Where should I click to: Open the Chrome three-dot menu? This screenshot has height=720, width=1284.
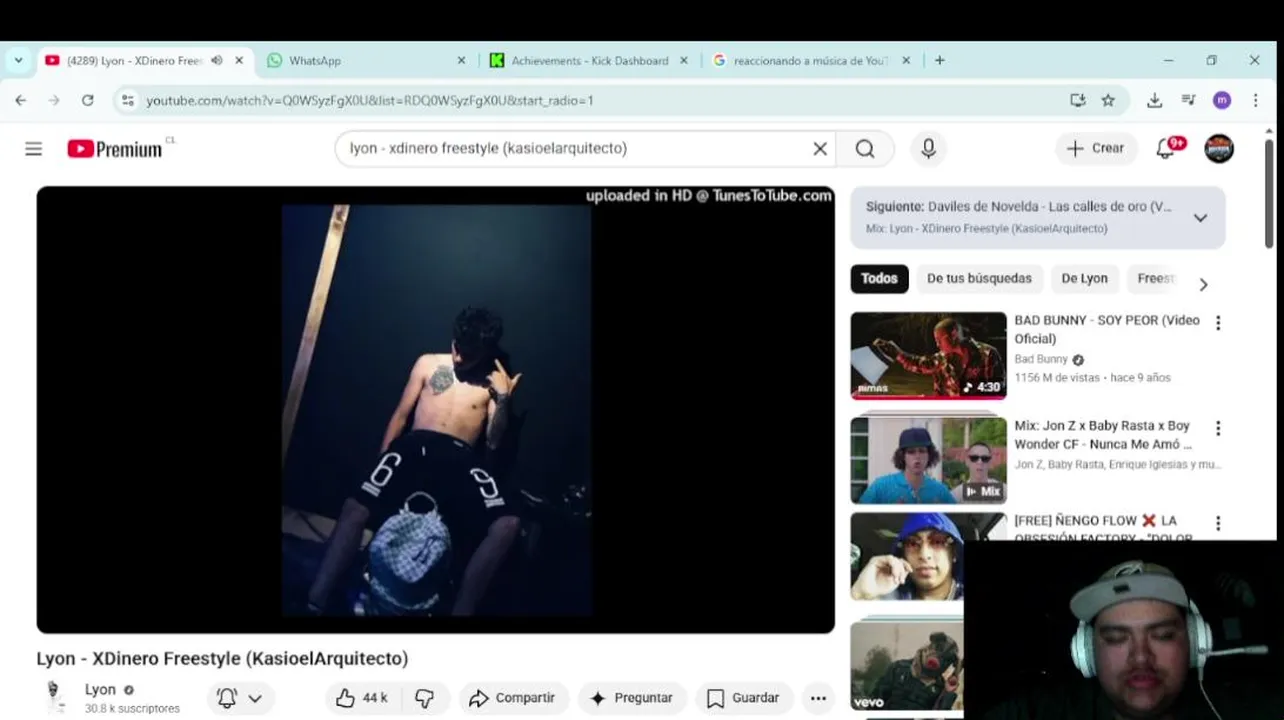[1256, 100]
